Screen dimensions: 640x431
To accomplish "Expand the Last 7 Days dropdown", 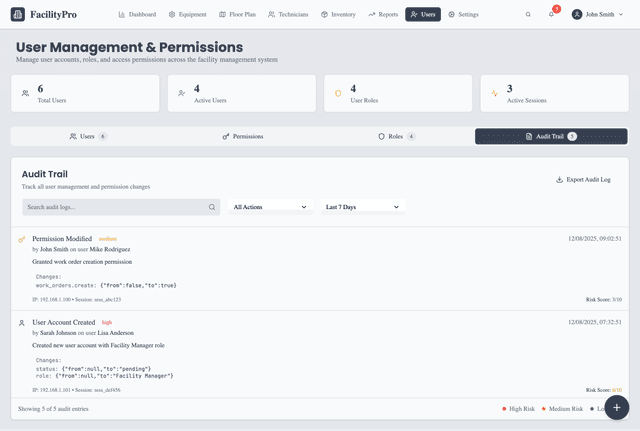I will (363, 207).
